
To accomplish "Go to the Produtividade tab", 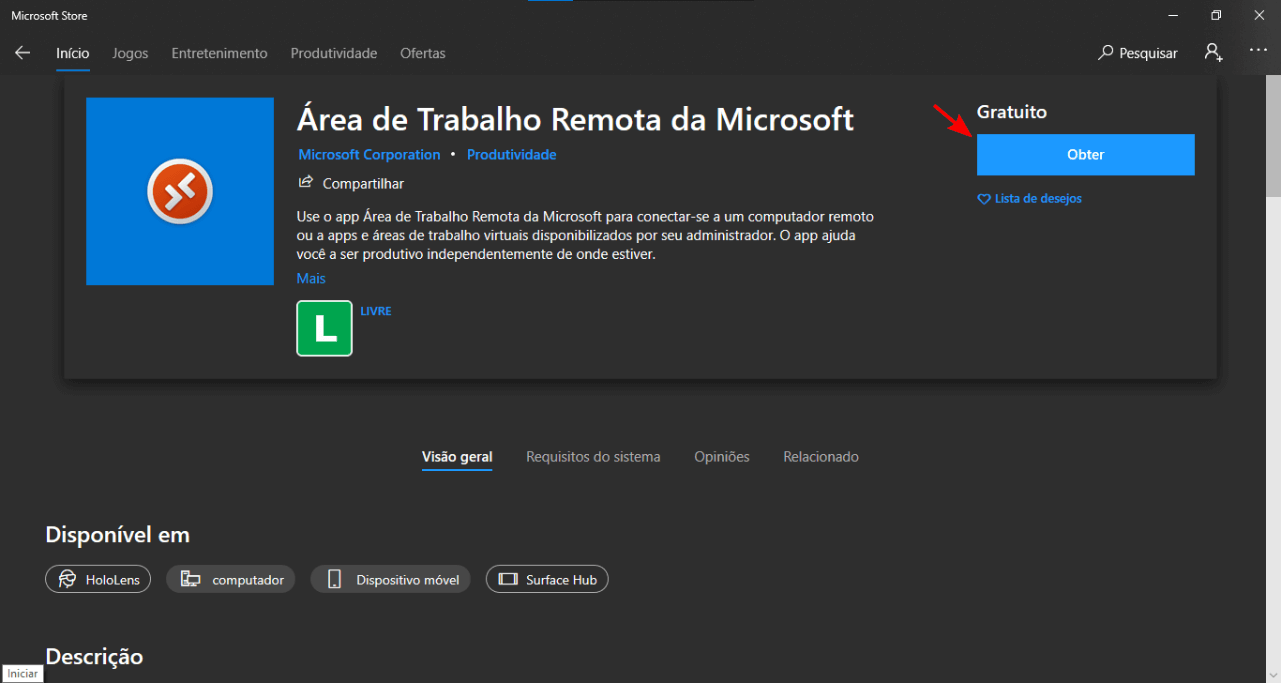I will (x=334, y=53).
